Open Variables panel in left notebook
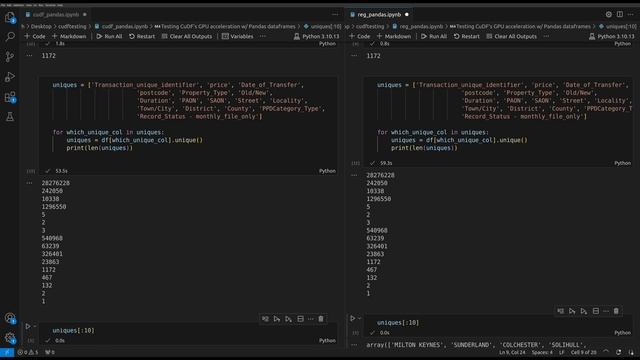The image size is (640, 360). (238, 36)
